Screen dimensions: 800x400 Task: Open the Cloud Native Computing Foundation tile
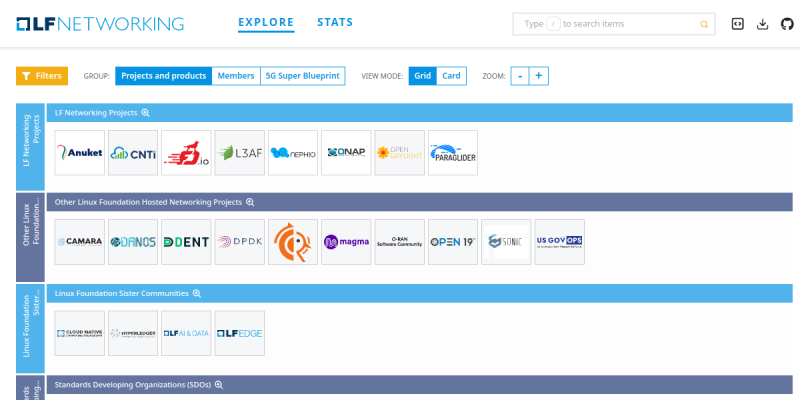[80, 333]
